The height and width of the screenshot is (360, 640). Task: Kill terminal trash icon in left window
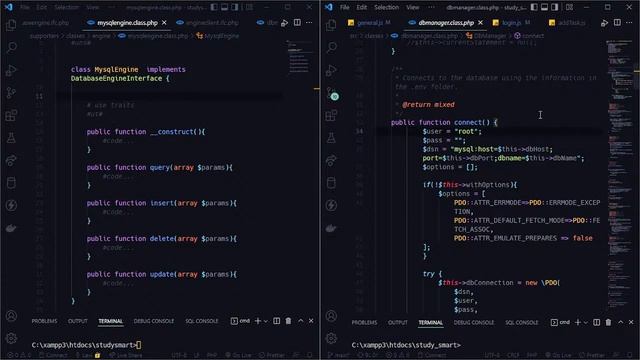pos(288,321)
